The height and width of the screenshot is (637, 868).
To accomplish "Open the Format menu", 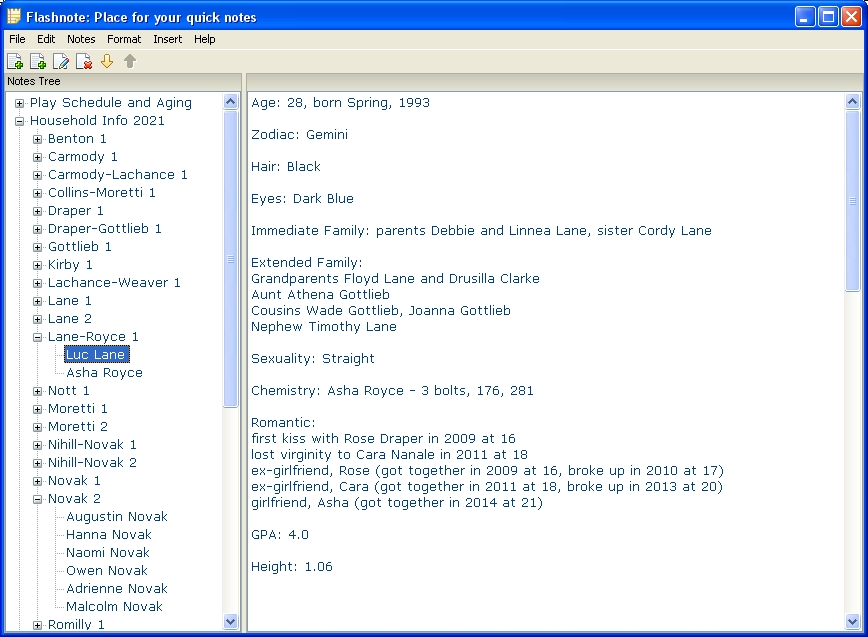I will click(x=124, y=39).
